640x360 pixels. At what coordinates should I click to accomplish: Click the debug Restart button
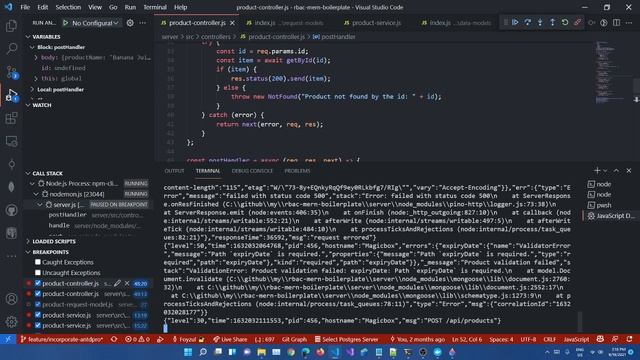565,22
